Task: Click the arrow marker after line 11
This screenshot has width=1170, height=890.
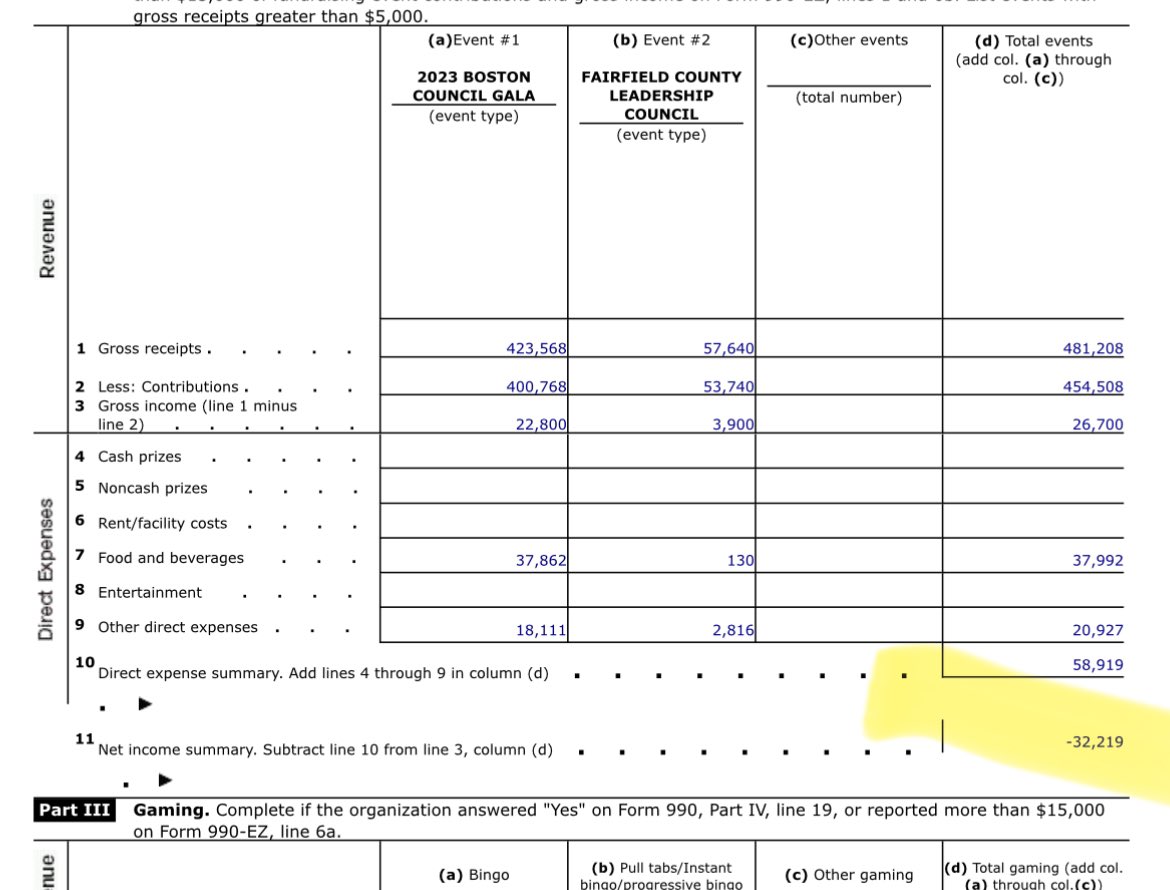Action: coord(166,780)
